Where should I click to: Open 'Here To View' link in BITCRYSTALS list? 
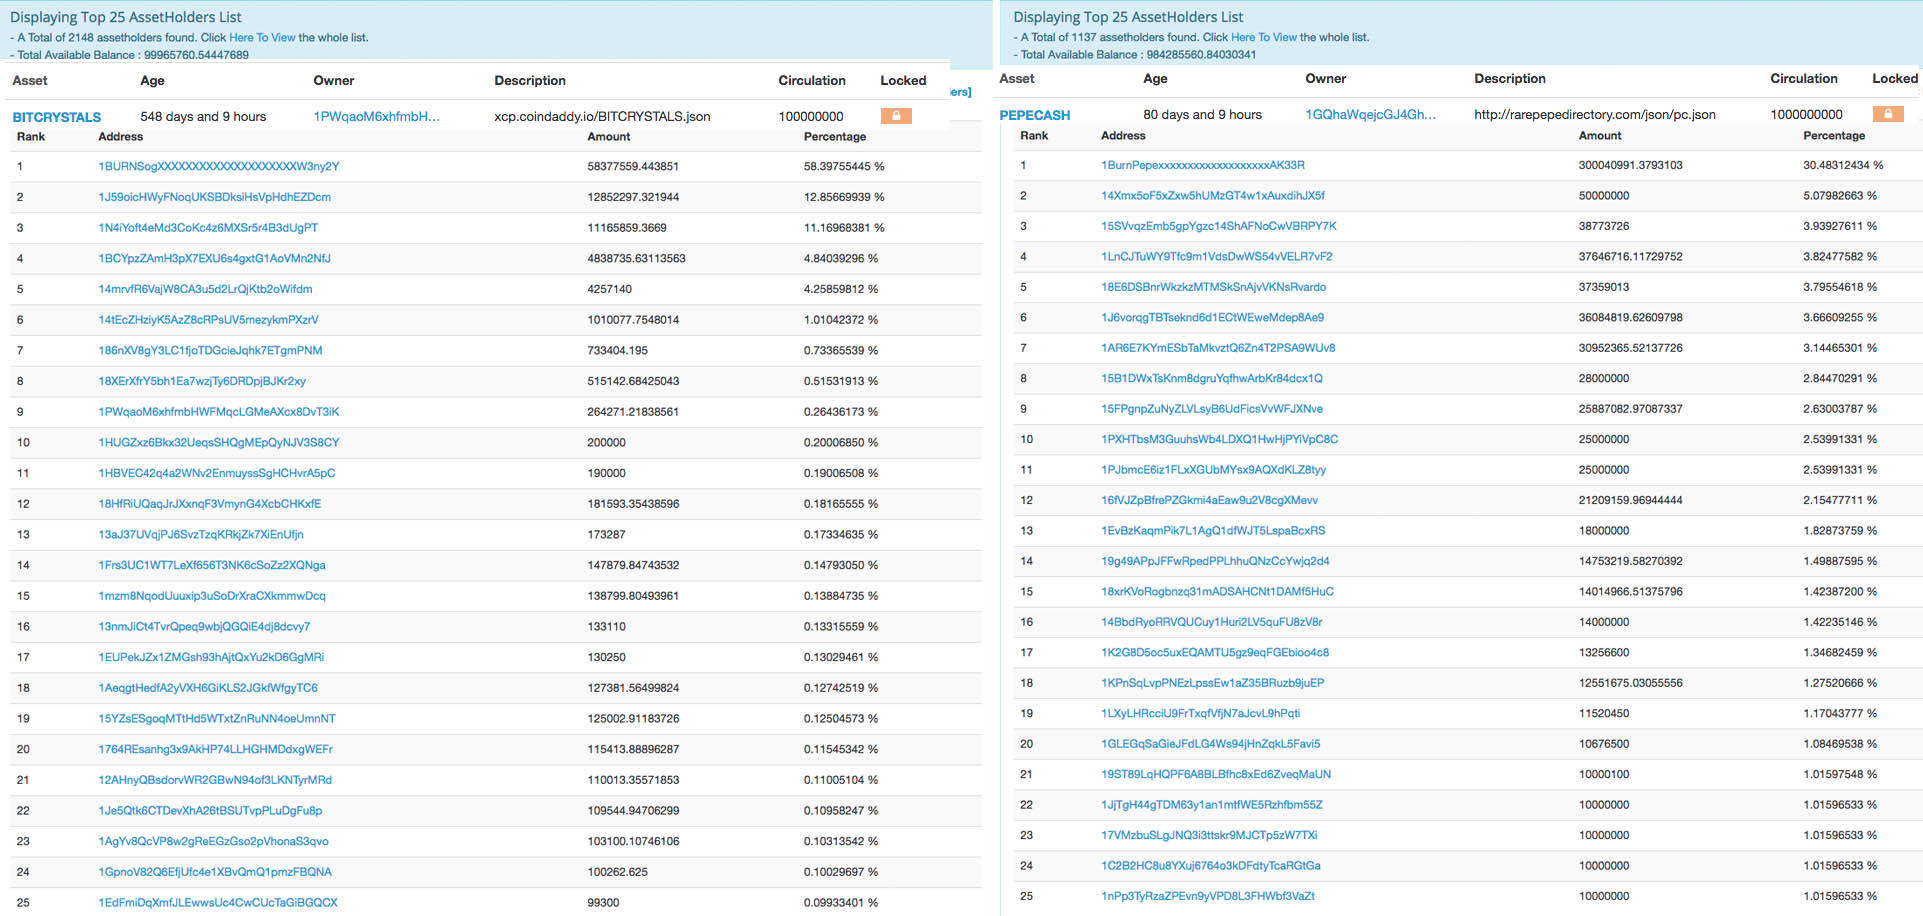pos(262,37)
